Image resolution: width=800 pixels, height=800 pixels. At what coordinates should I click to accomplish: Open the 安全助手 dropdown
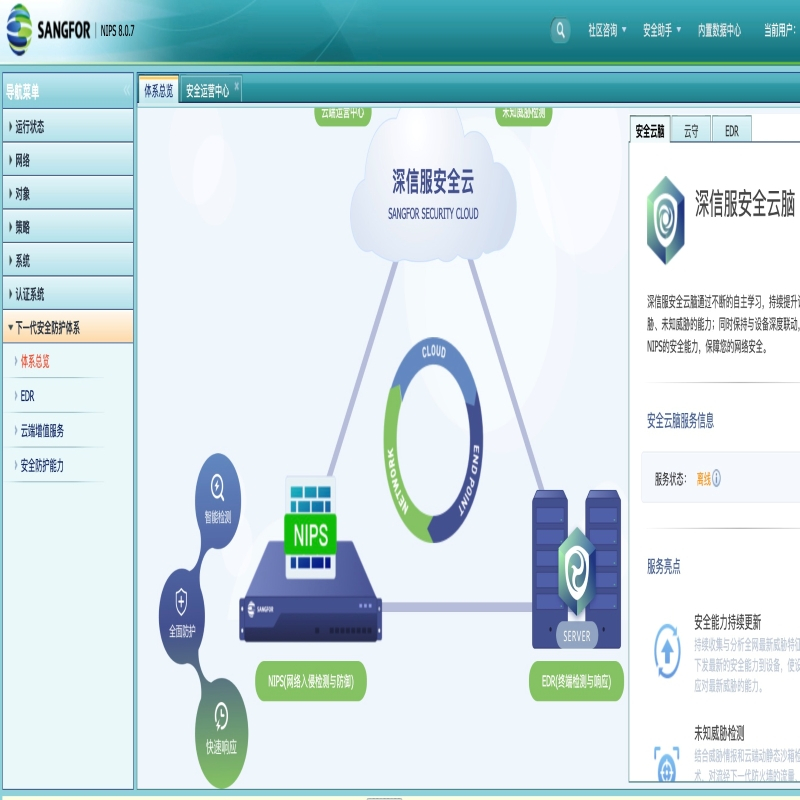pos(662,30)
